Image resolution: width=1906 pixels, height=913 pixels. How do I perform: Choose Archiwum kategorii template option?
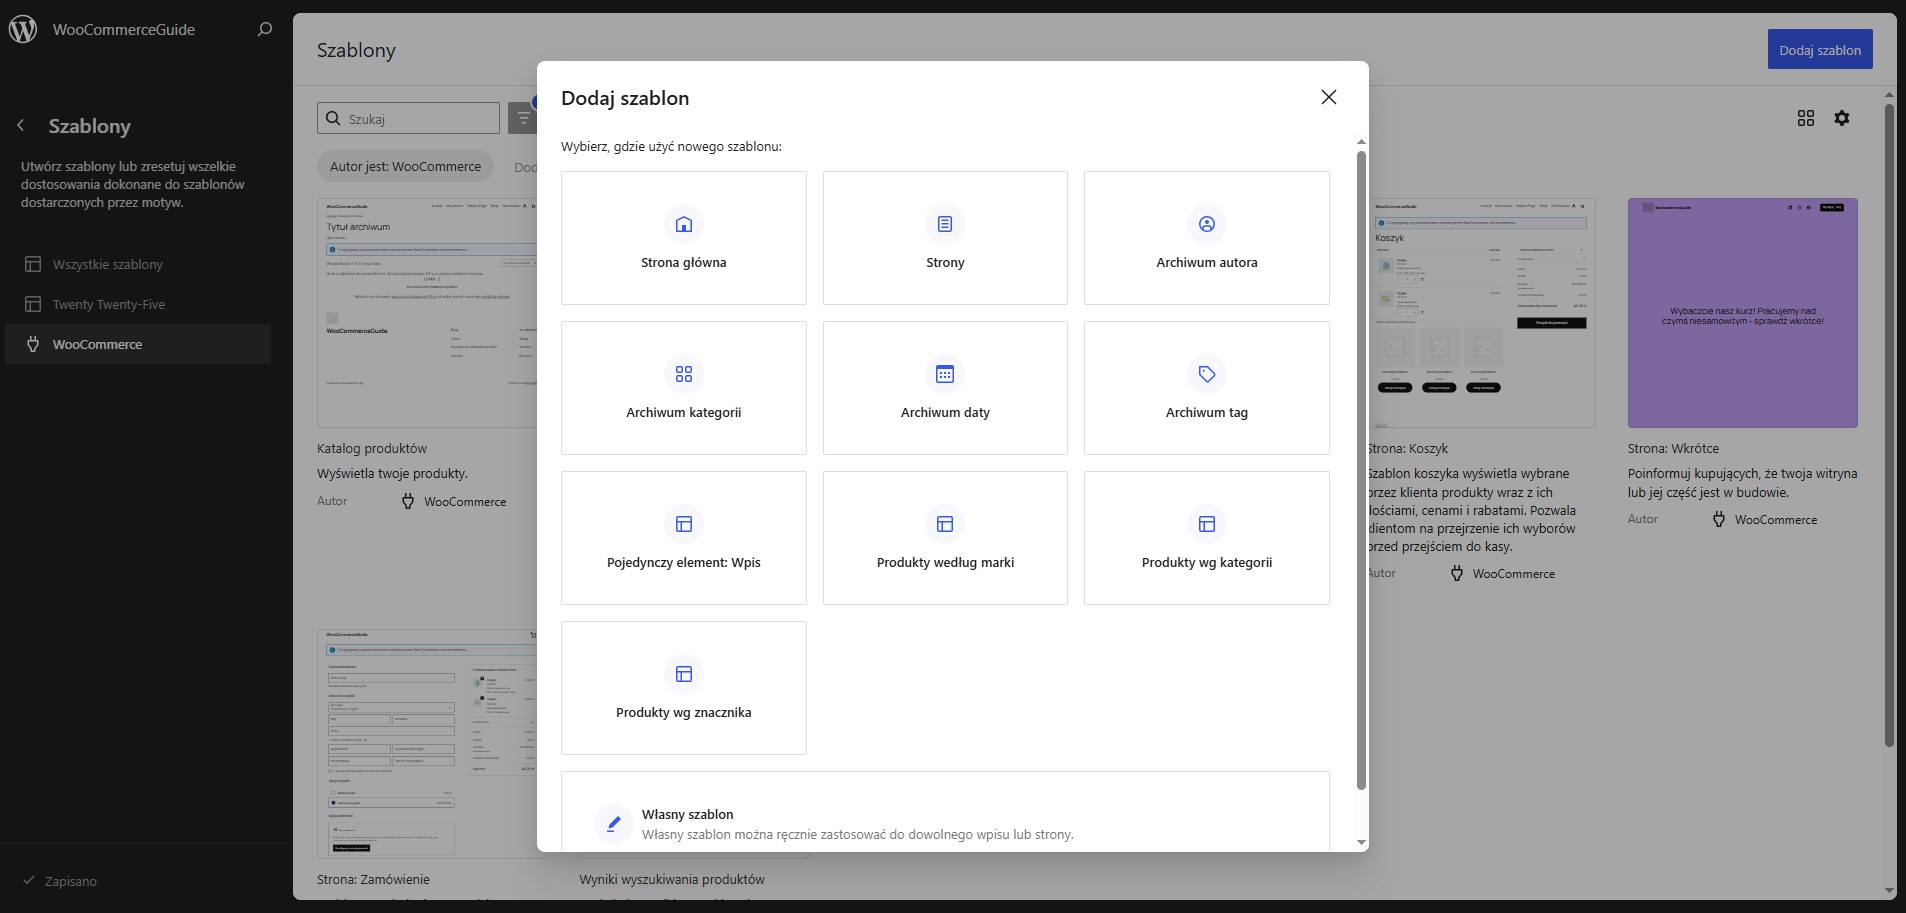pos(684,388)
